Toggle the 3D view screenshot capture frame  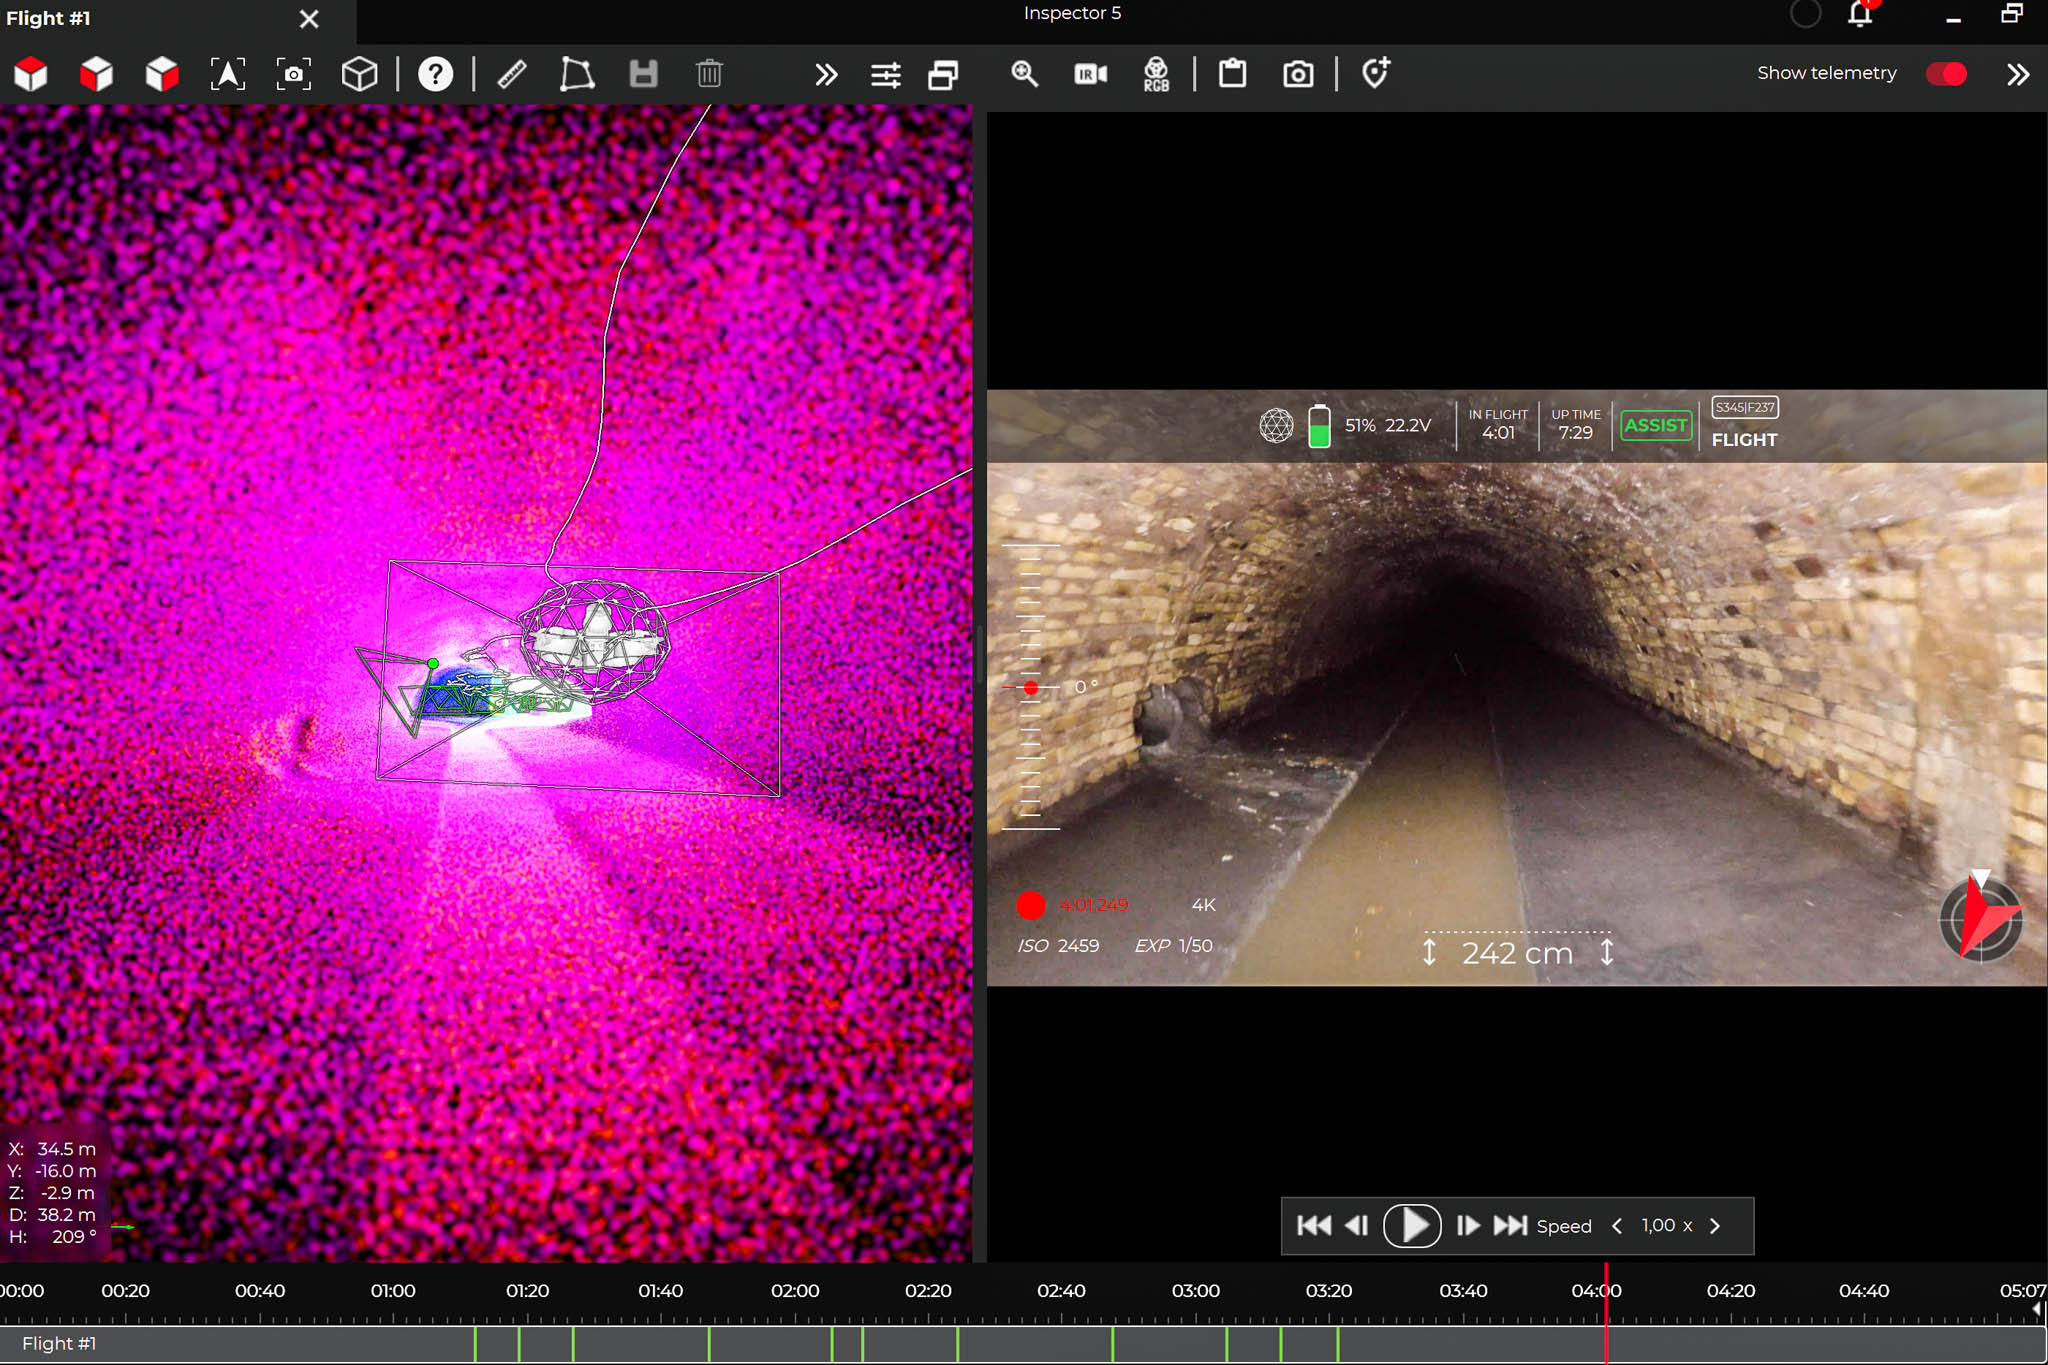pos(293,74)
